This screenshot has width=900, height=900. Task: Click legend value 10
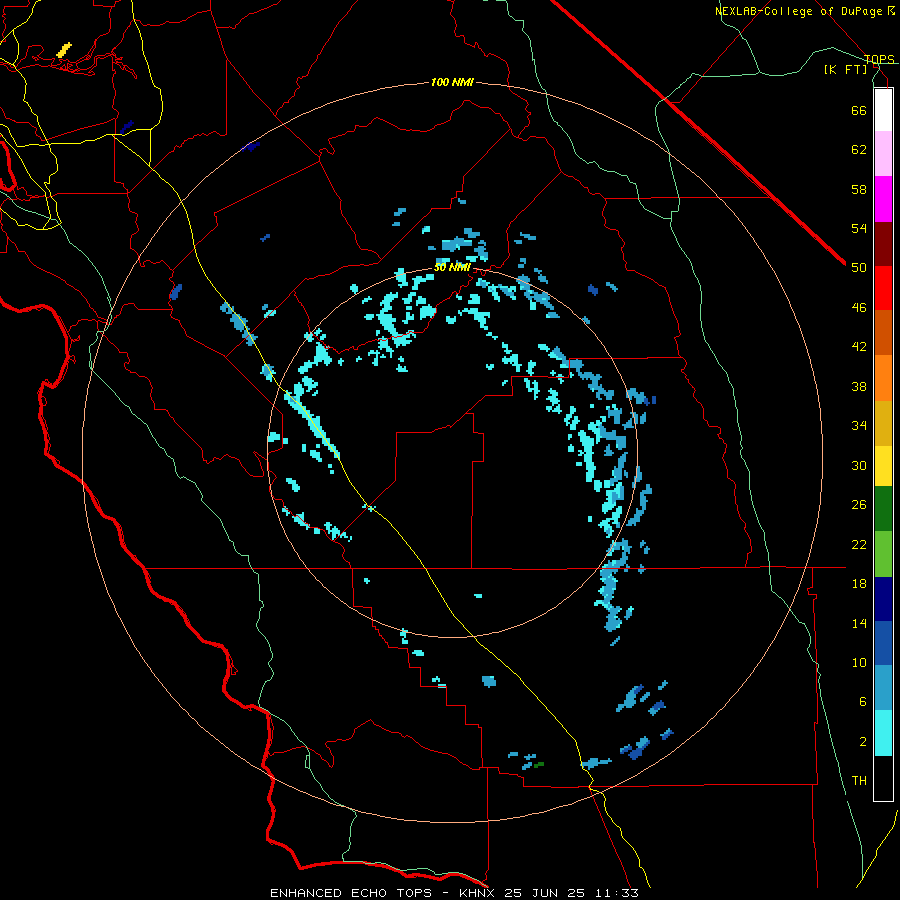(x=859, y=663)
